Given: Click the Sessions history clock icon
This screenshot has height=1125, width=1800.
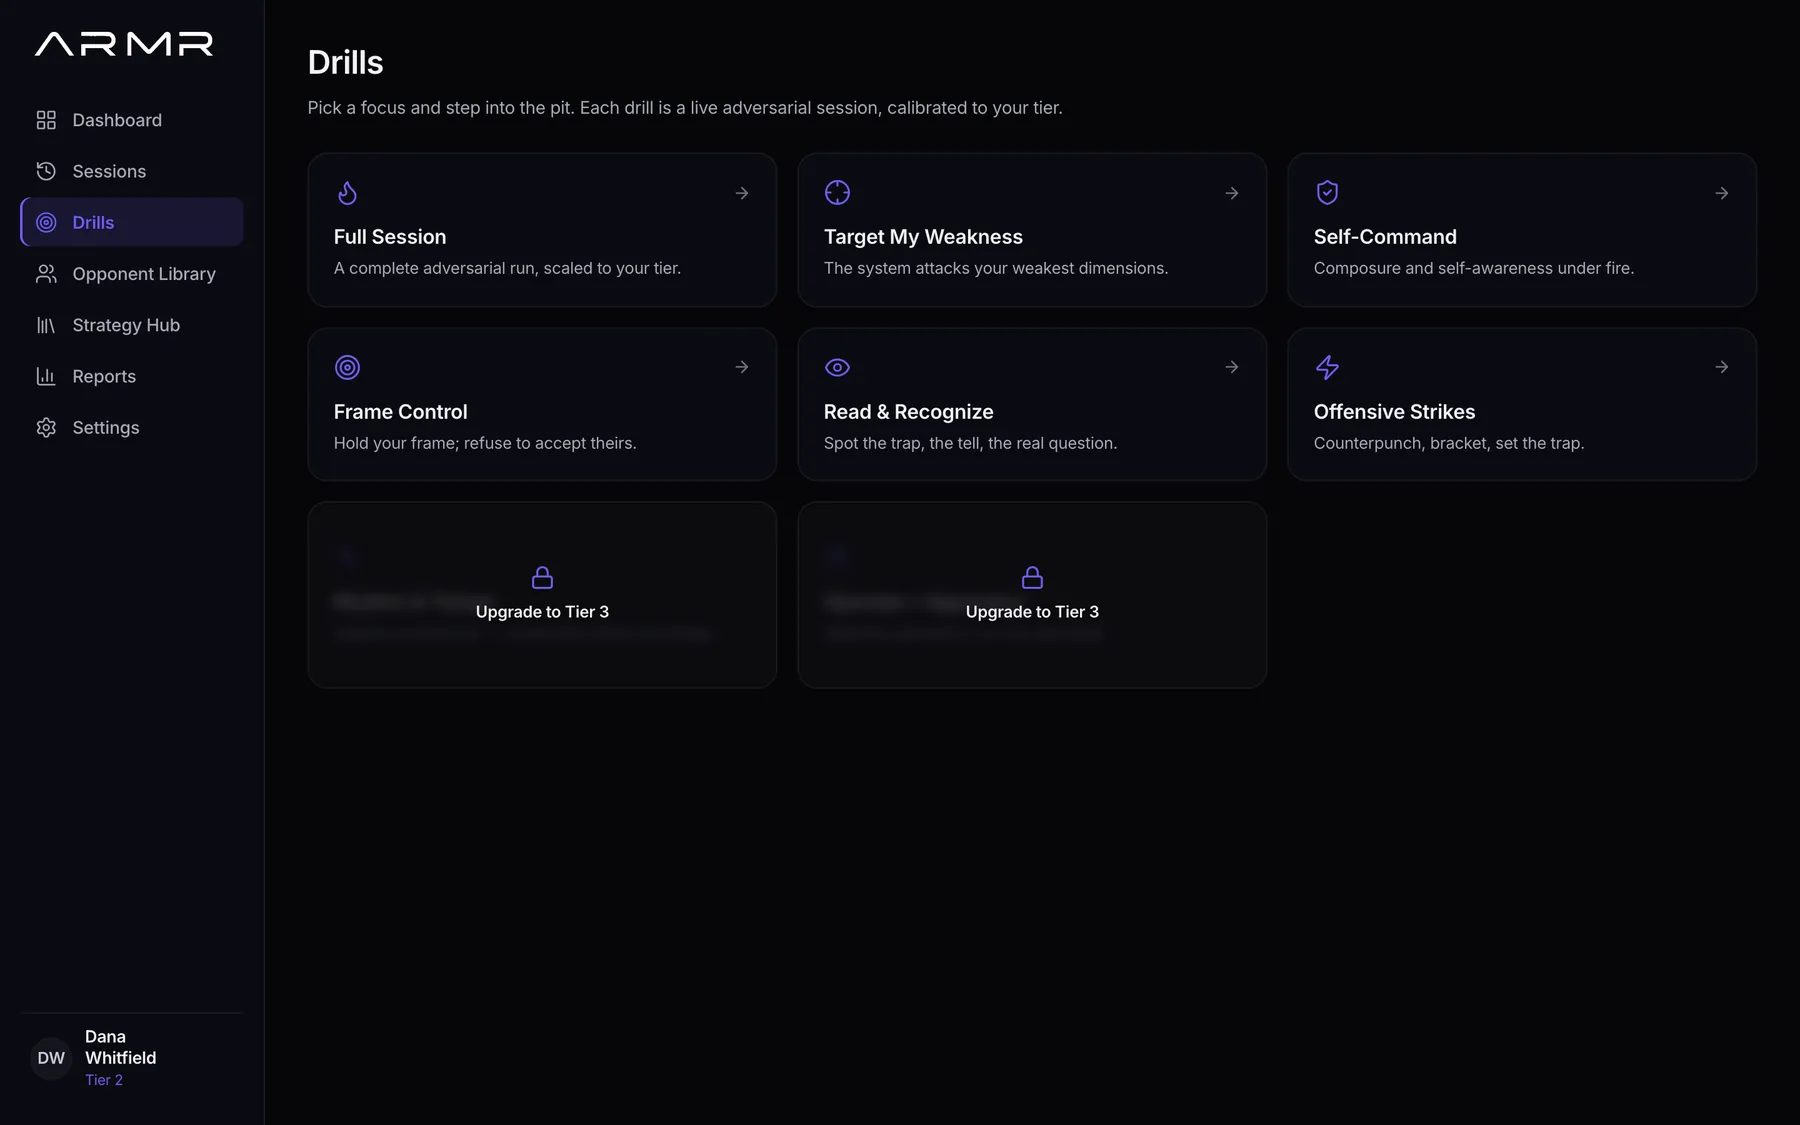Looking at the screenshot, I should click(x=46, y=171).
